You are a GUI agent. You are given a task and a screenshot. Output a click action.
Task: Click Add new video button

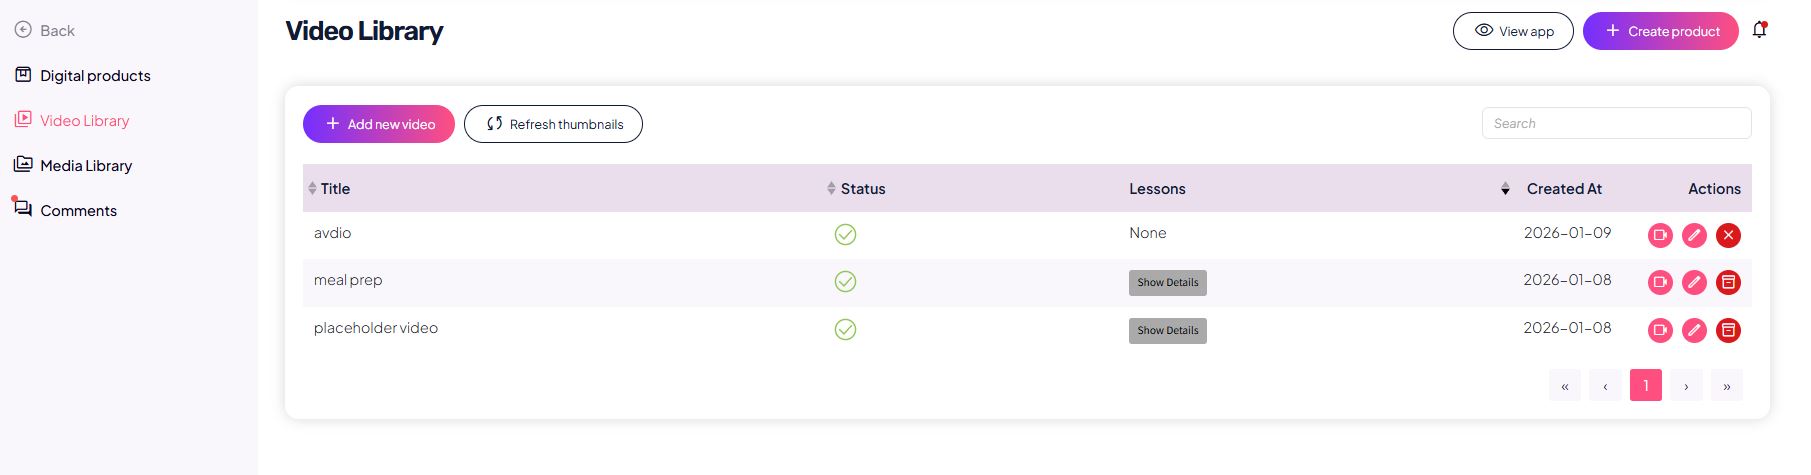coord(379,124)
